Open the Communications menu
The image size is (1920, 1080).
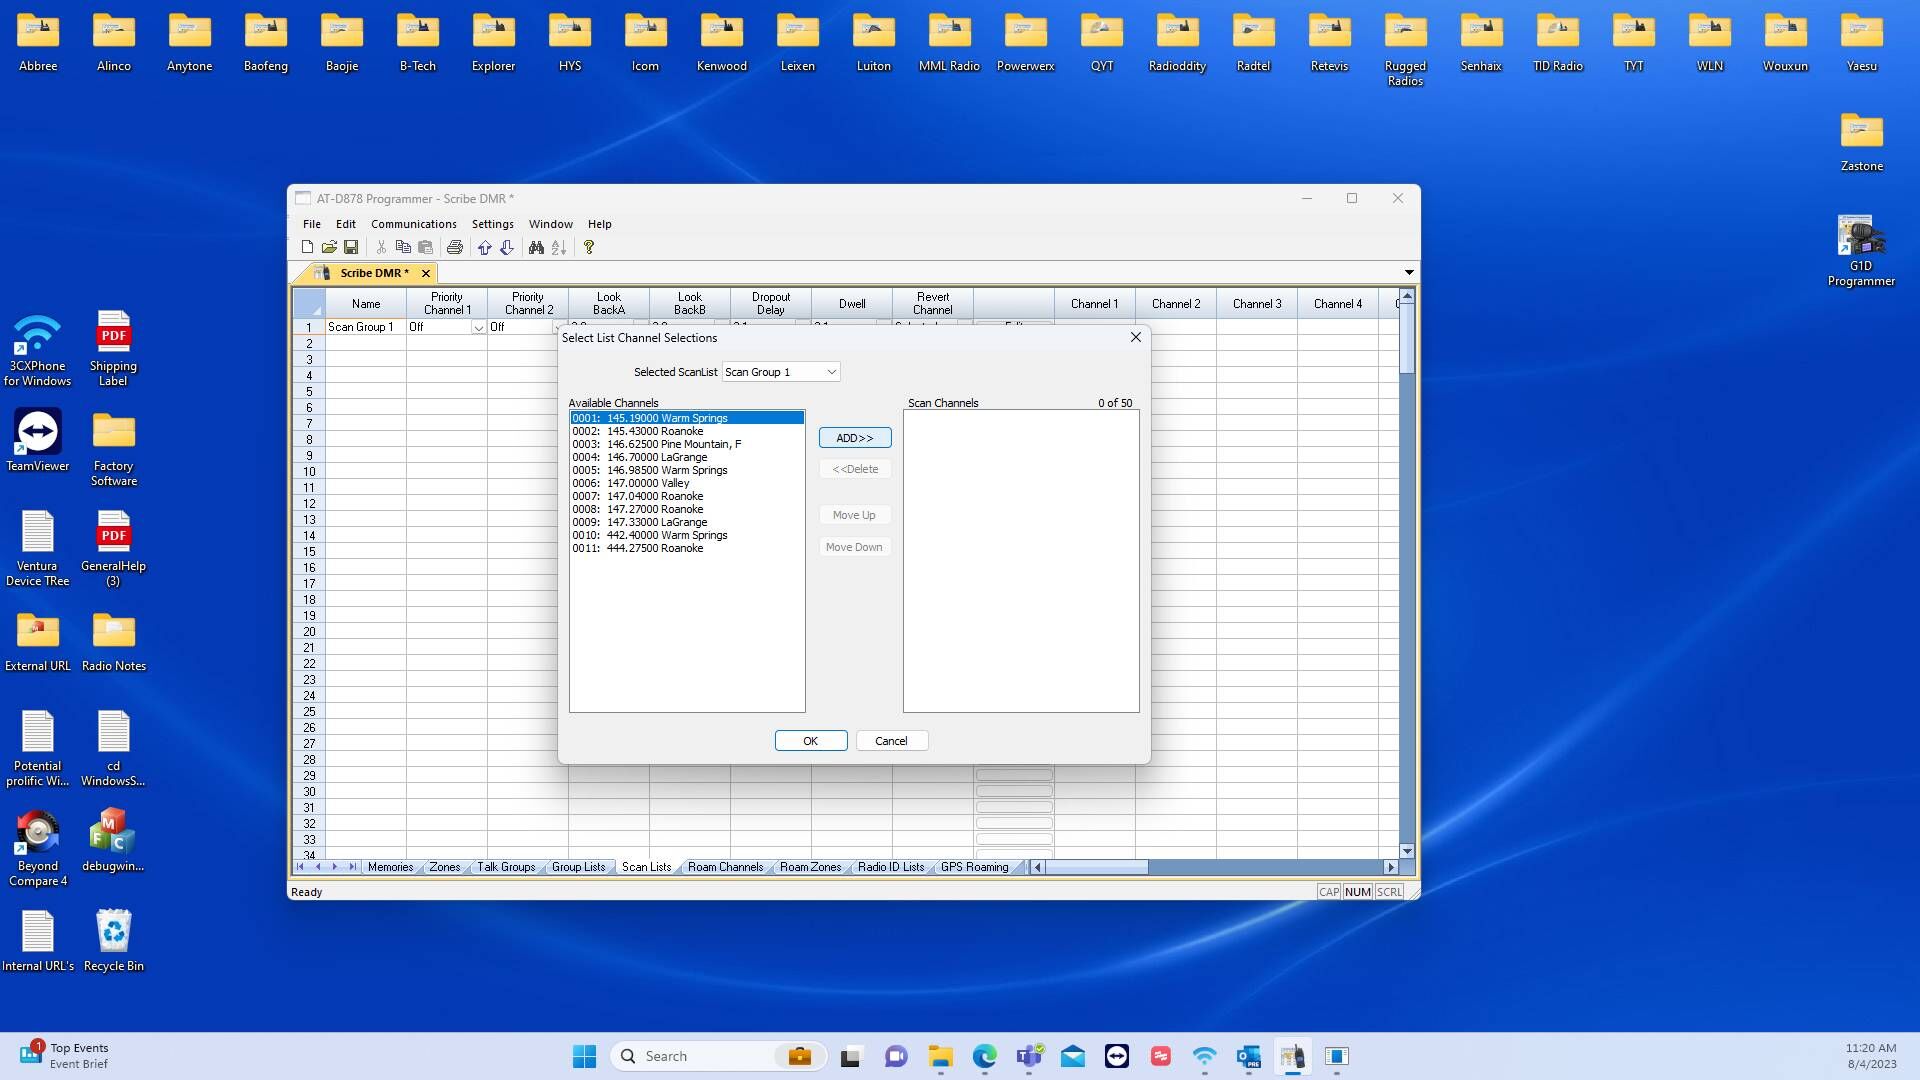click(413, 224)
